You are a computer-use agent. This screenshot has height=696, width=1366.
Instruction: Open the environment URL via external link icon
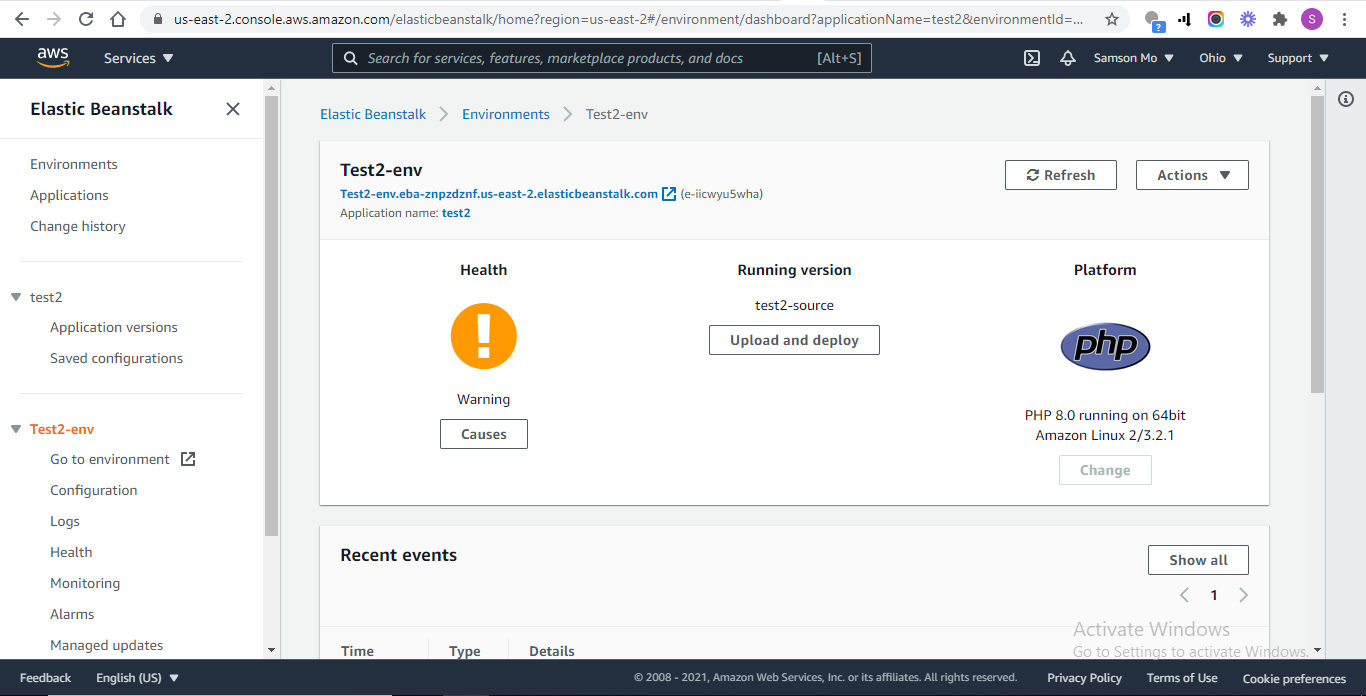(x=668, y=193)
